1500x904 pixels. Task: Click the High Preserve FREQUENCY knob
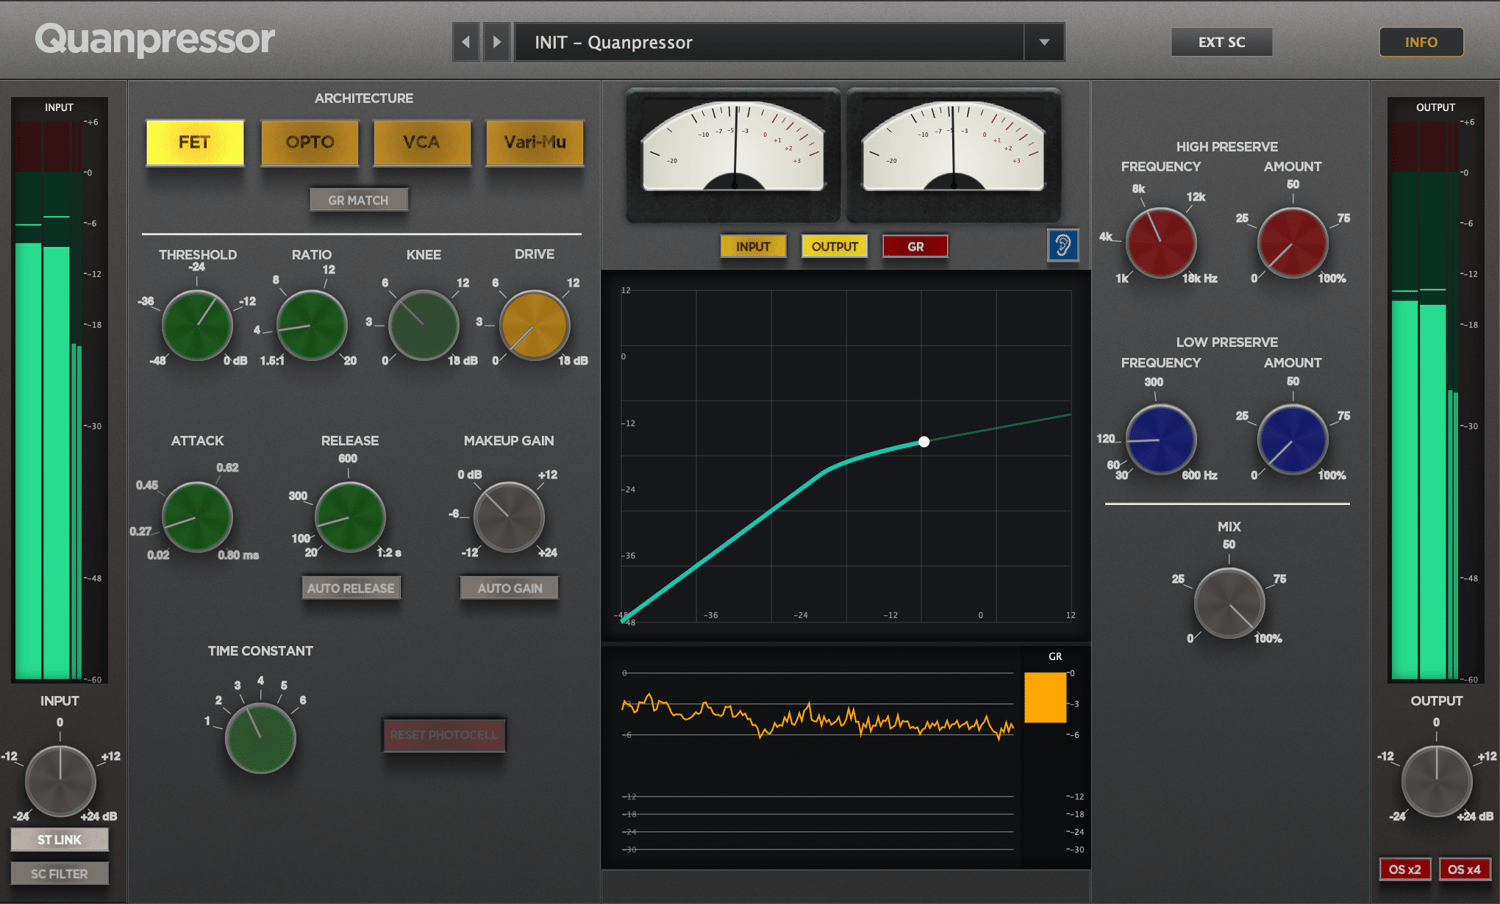click(x=1161, y=243)
